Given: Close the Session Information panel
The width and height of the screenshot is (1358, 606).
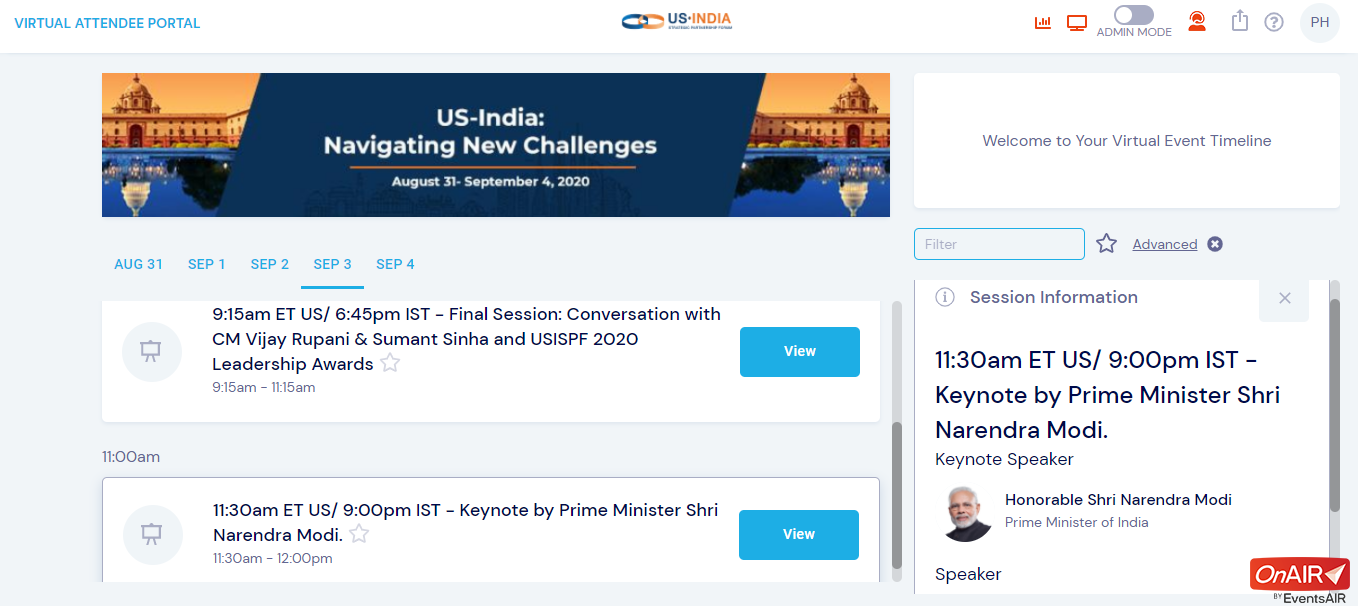Looking at the screenshot, I should [1285, 298].
